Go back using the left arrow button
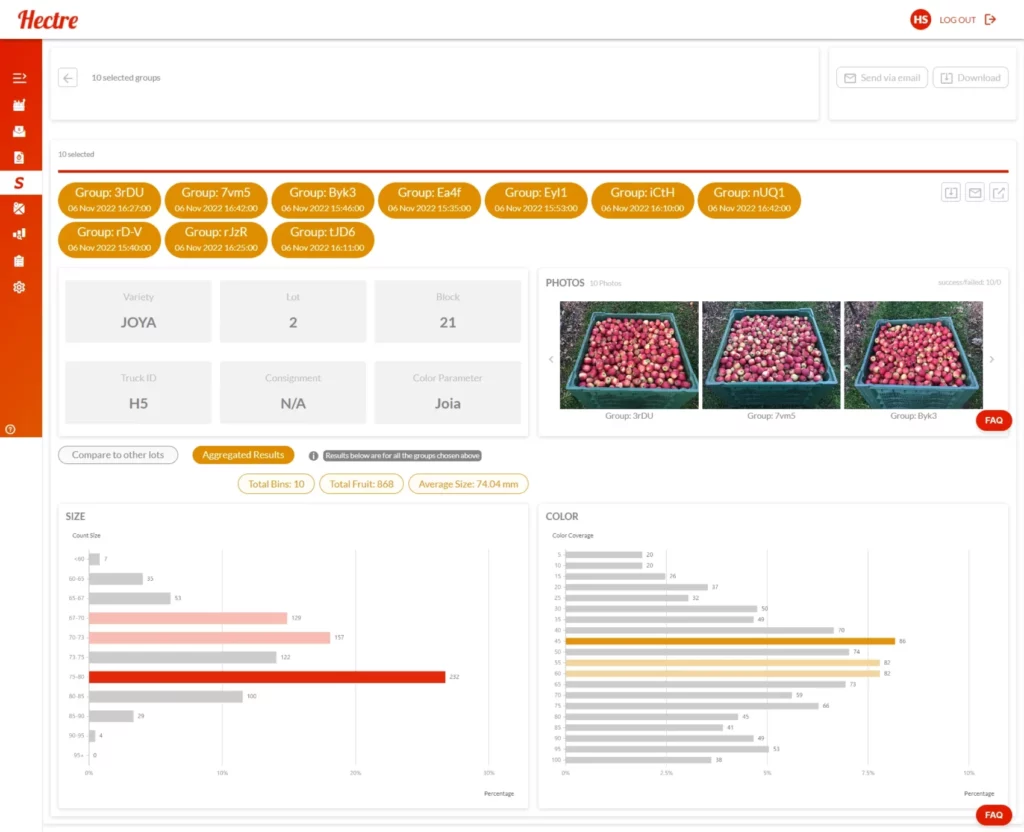The width and height of the screenshot is (1024, 832). [68, 78]
